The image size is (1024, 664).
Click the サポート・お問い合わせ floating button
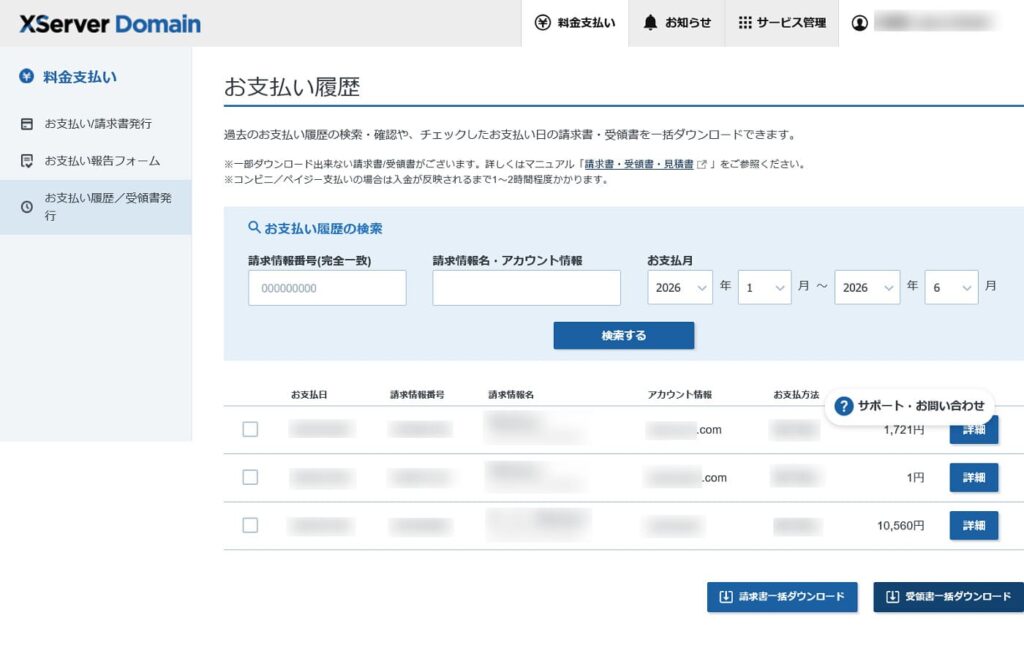[910, 406]
